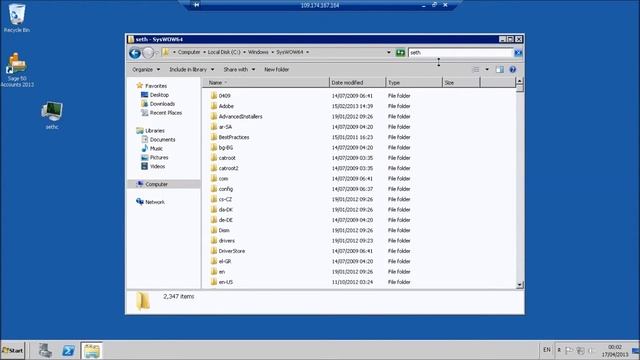Click Desktop icon under Favorites
Screen dimensions: 640x360
[144, 95]
